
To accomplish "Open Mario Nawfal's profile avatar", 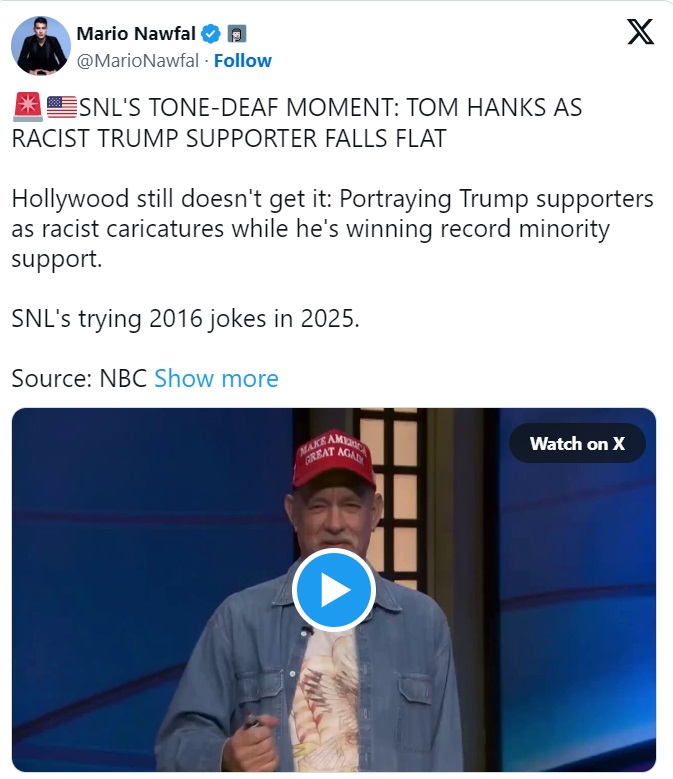I will (x=40, y=46).
